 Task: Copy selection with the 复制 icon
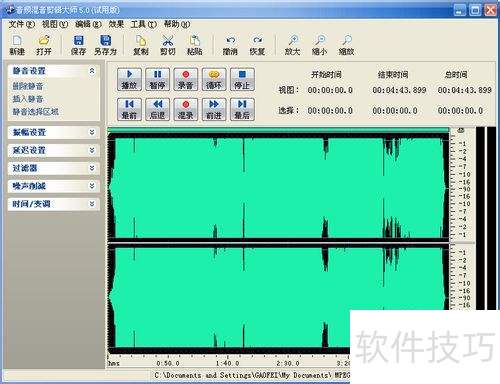(141, 45)
